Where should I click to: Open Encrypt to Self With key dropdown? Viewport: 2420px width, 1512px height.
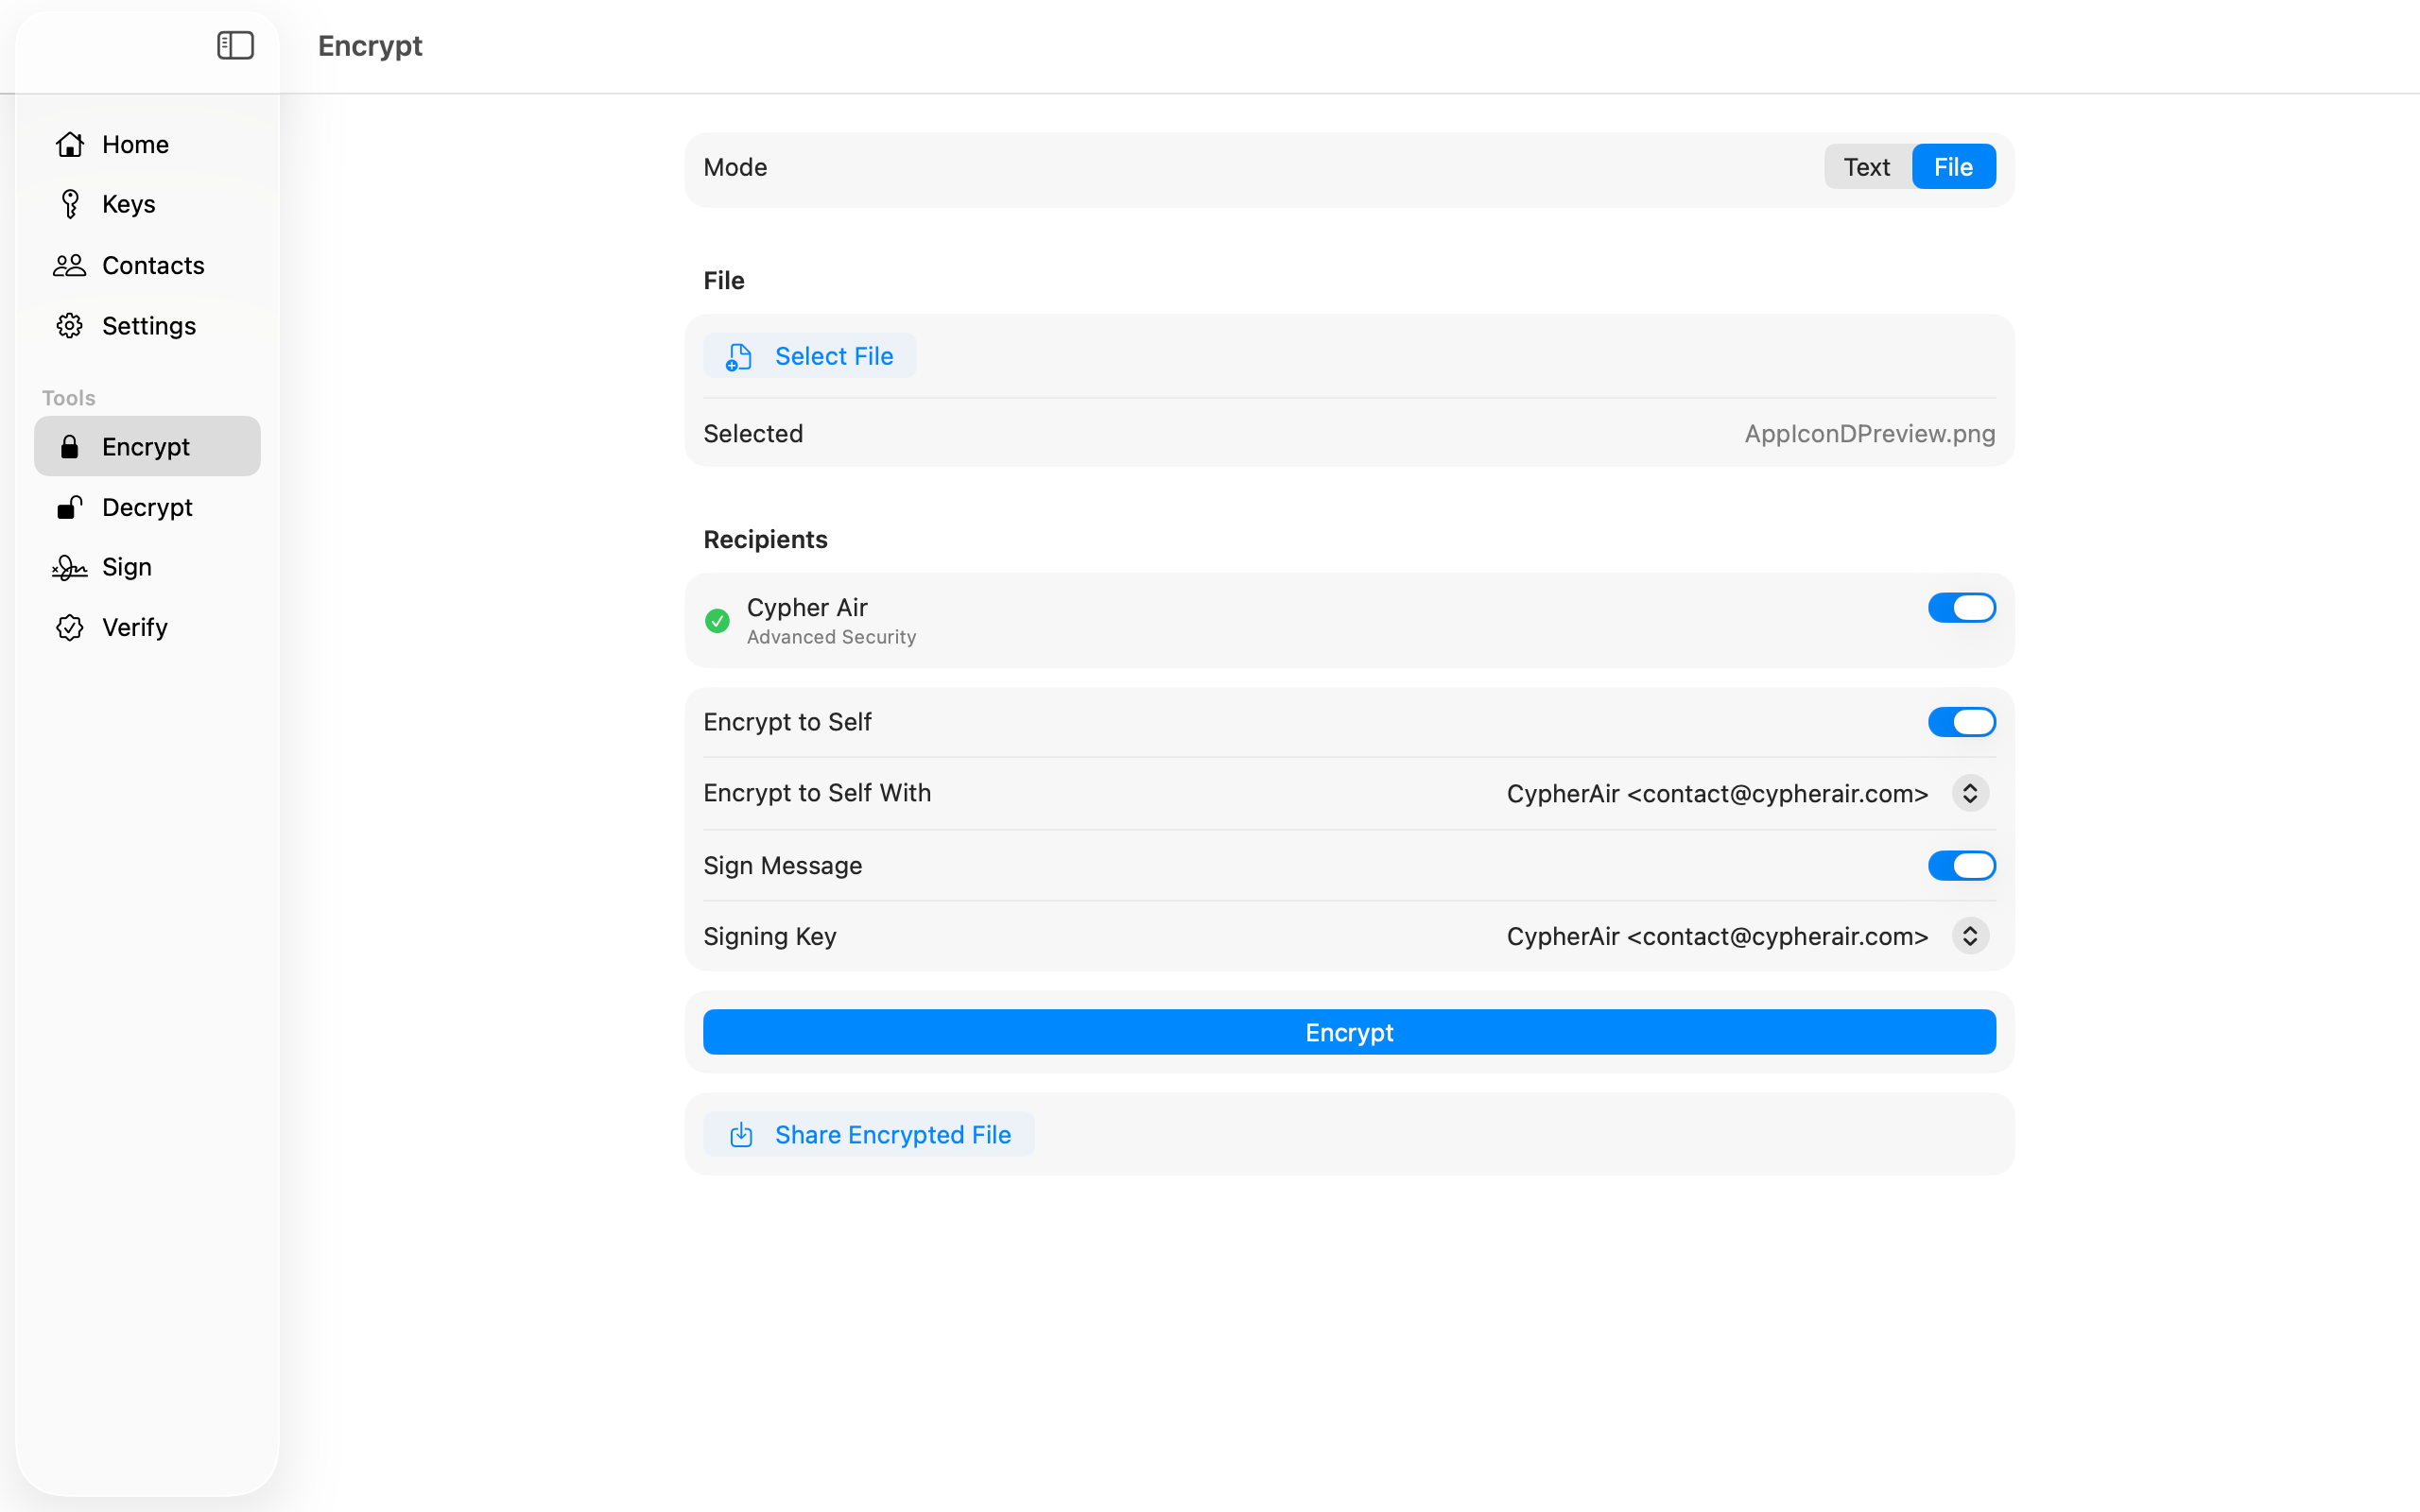1969,793
